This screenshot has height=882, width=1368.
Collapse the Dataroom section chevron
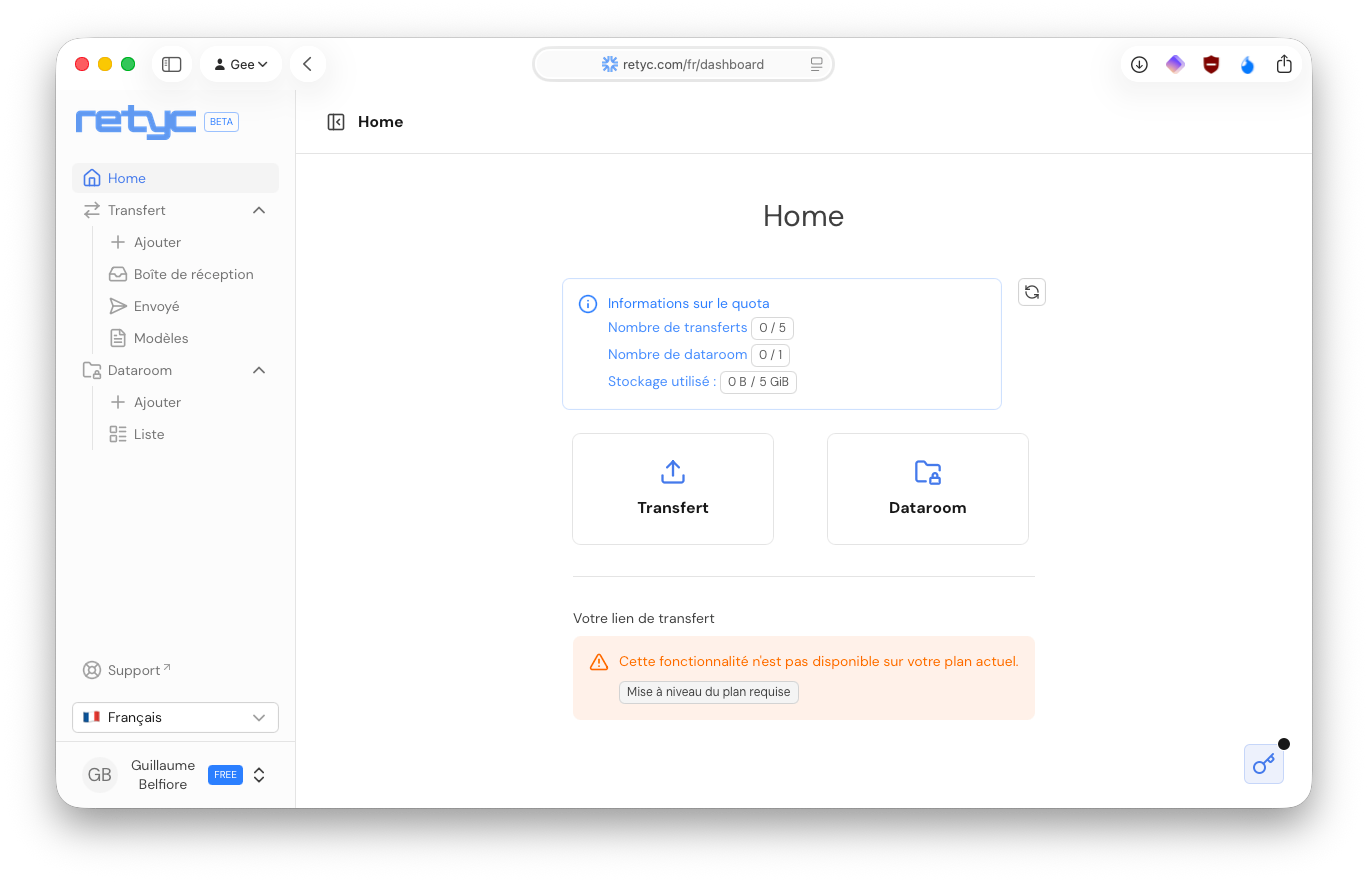coord(259,370)
